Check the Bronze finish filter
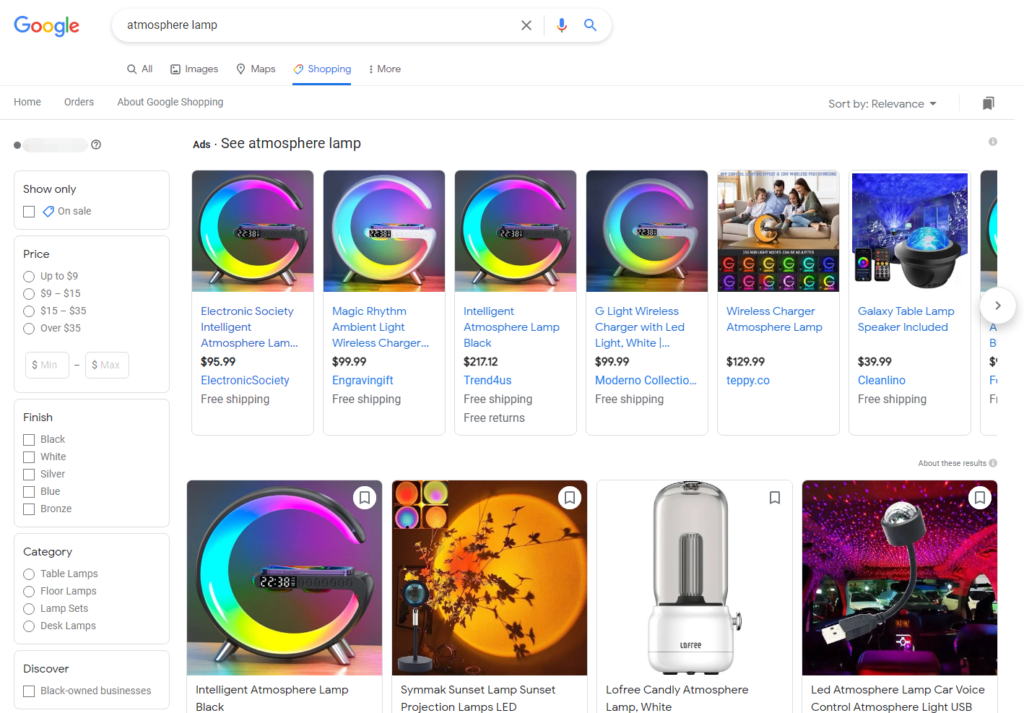 tap(29, 509)
